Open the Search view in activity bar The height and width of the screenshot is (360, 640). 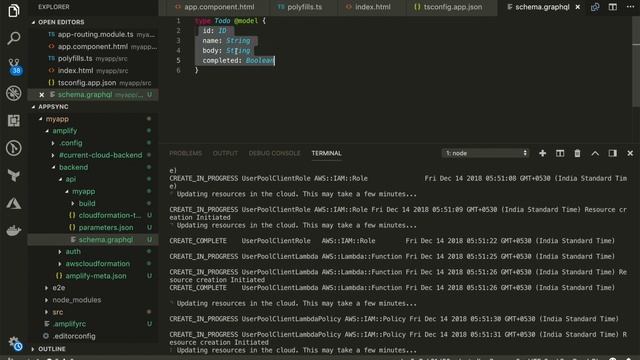tap(13, 38)
